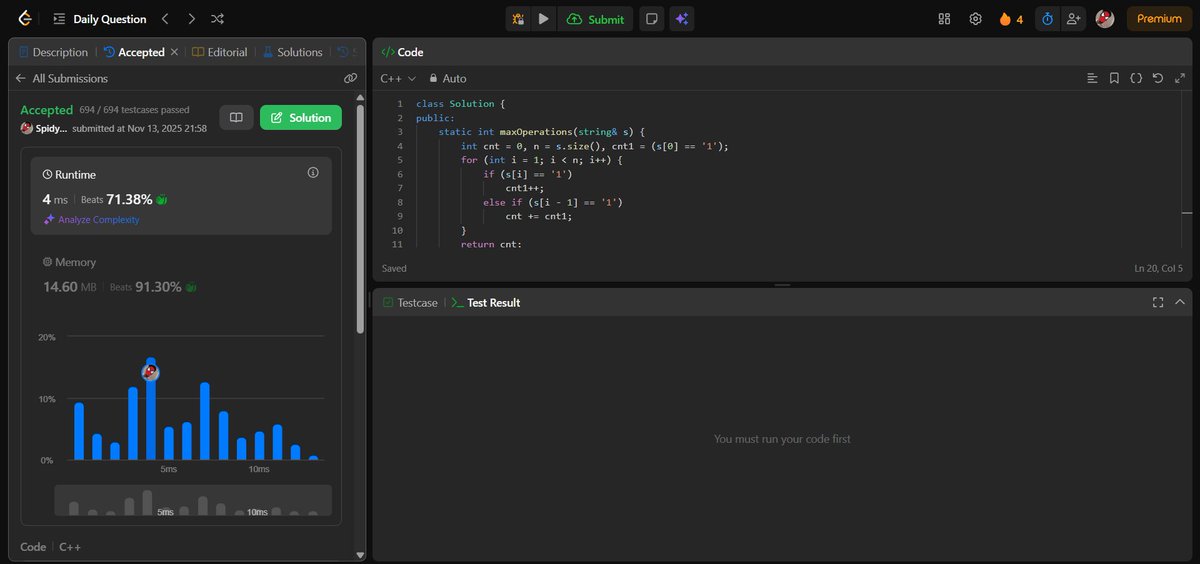1200x564 pixels.
Task: Click the format code lines icon
Action: [1092, 78]
